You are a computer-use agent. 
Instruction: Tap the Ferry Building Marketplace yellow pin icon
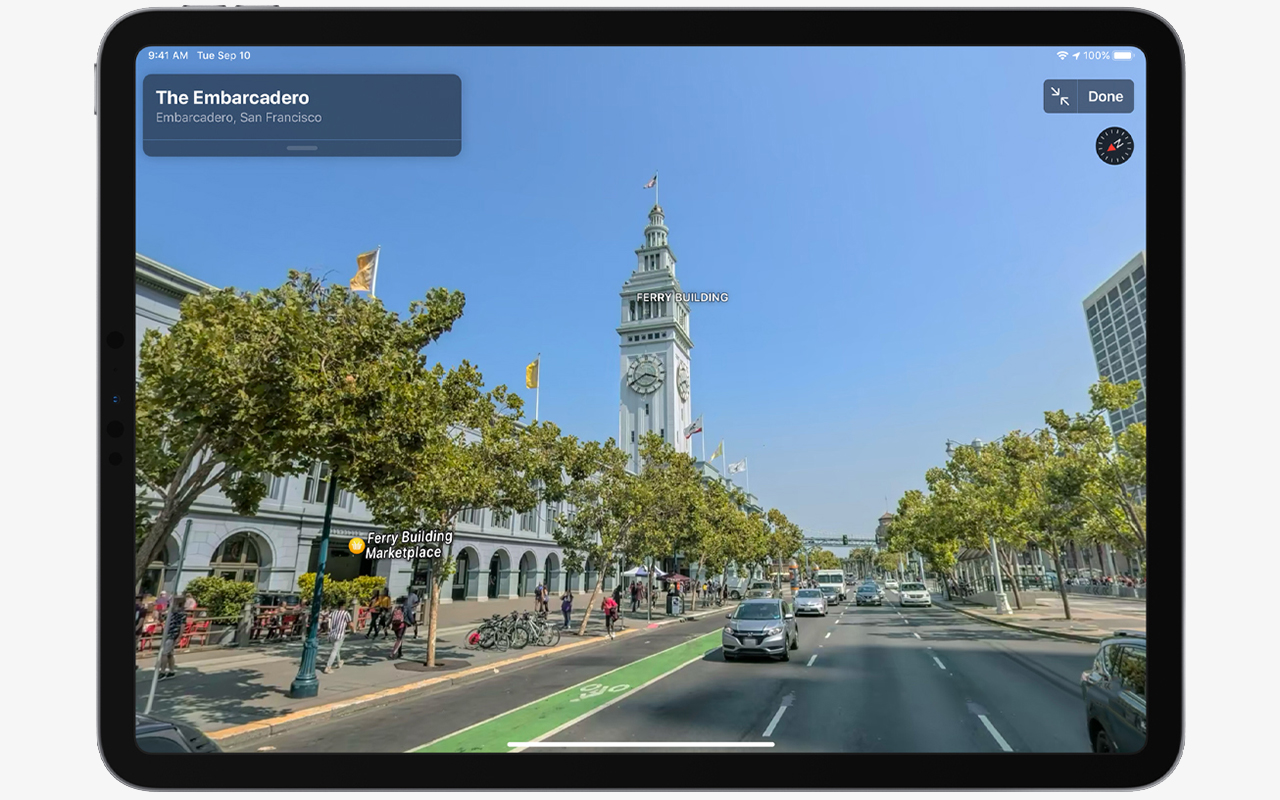pos(356,545)
